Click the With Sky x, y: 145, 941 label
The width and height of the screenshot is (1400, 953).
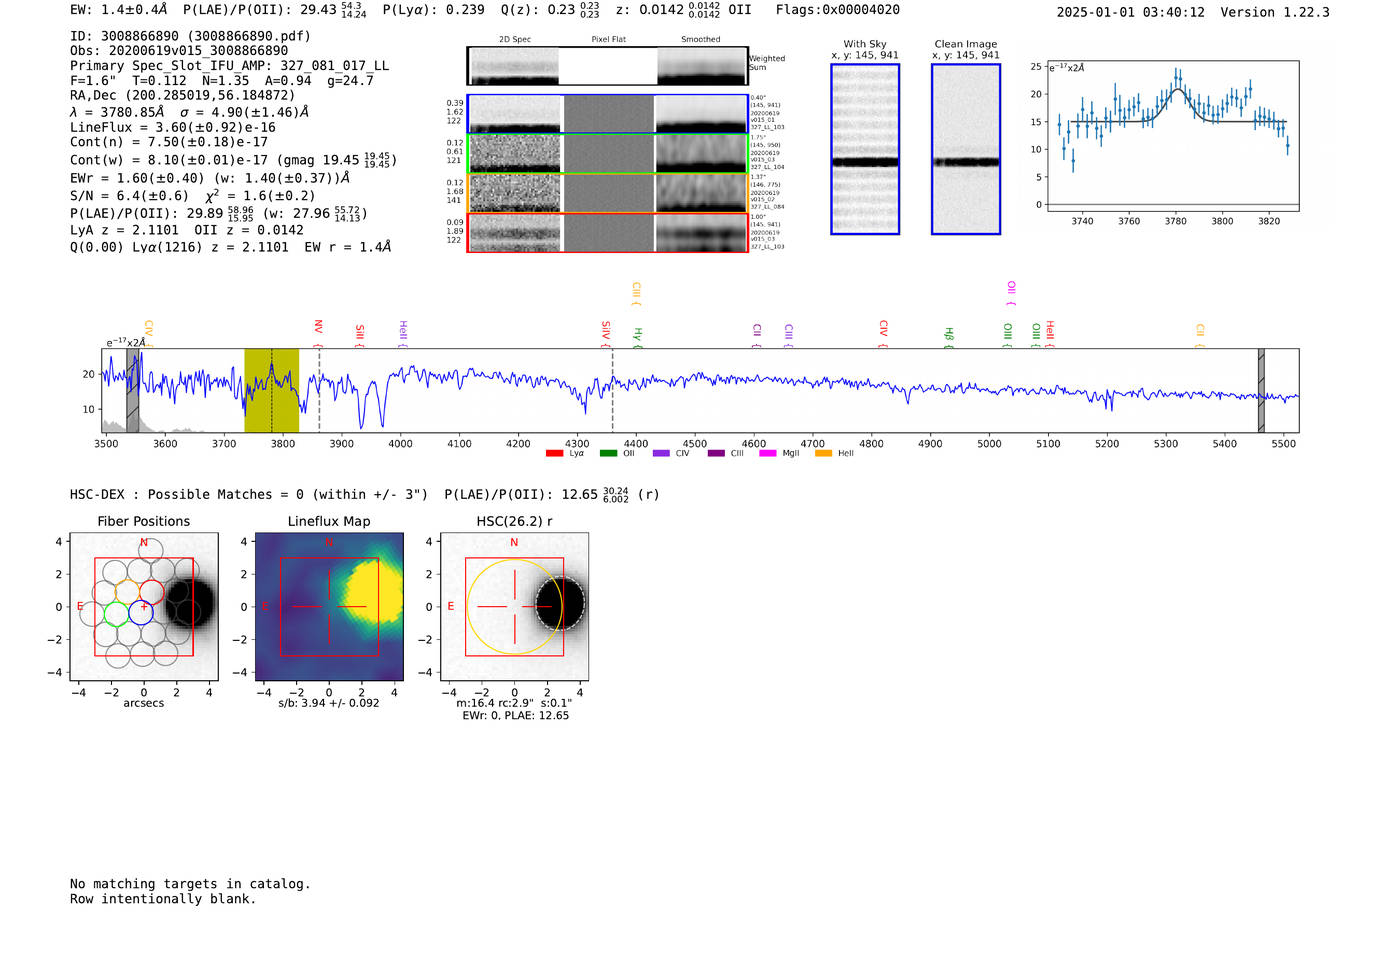coord(865,50)
